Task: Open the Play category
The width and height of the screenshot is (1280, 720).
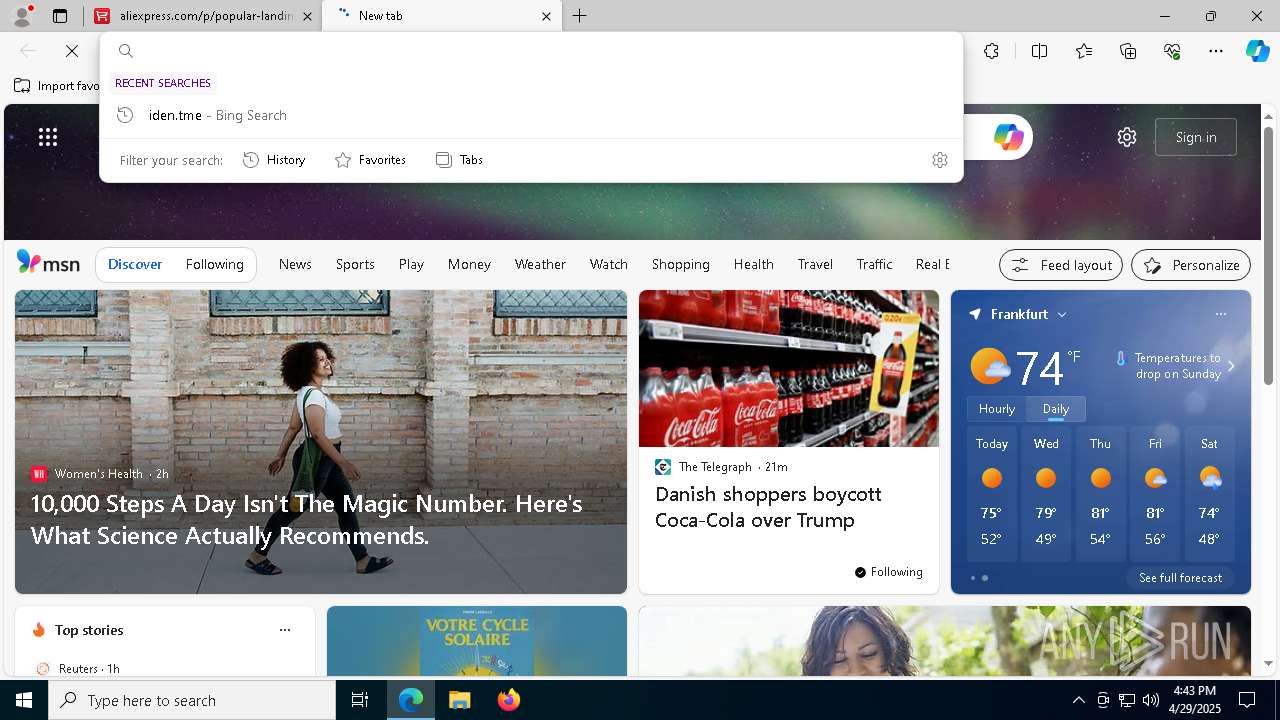Action: tap(411, 264)
